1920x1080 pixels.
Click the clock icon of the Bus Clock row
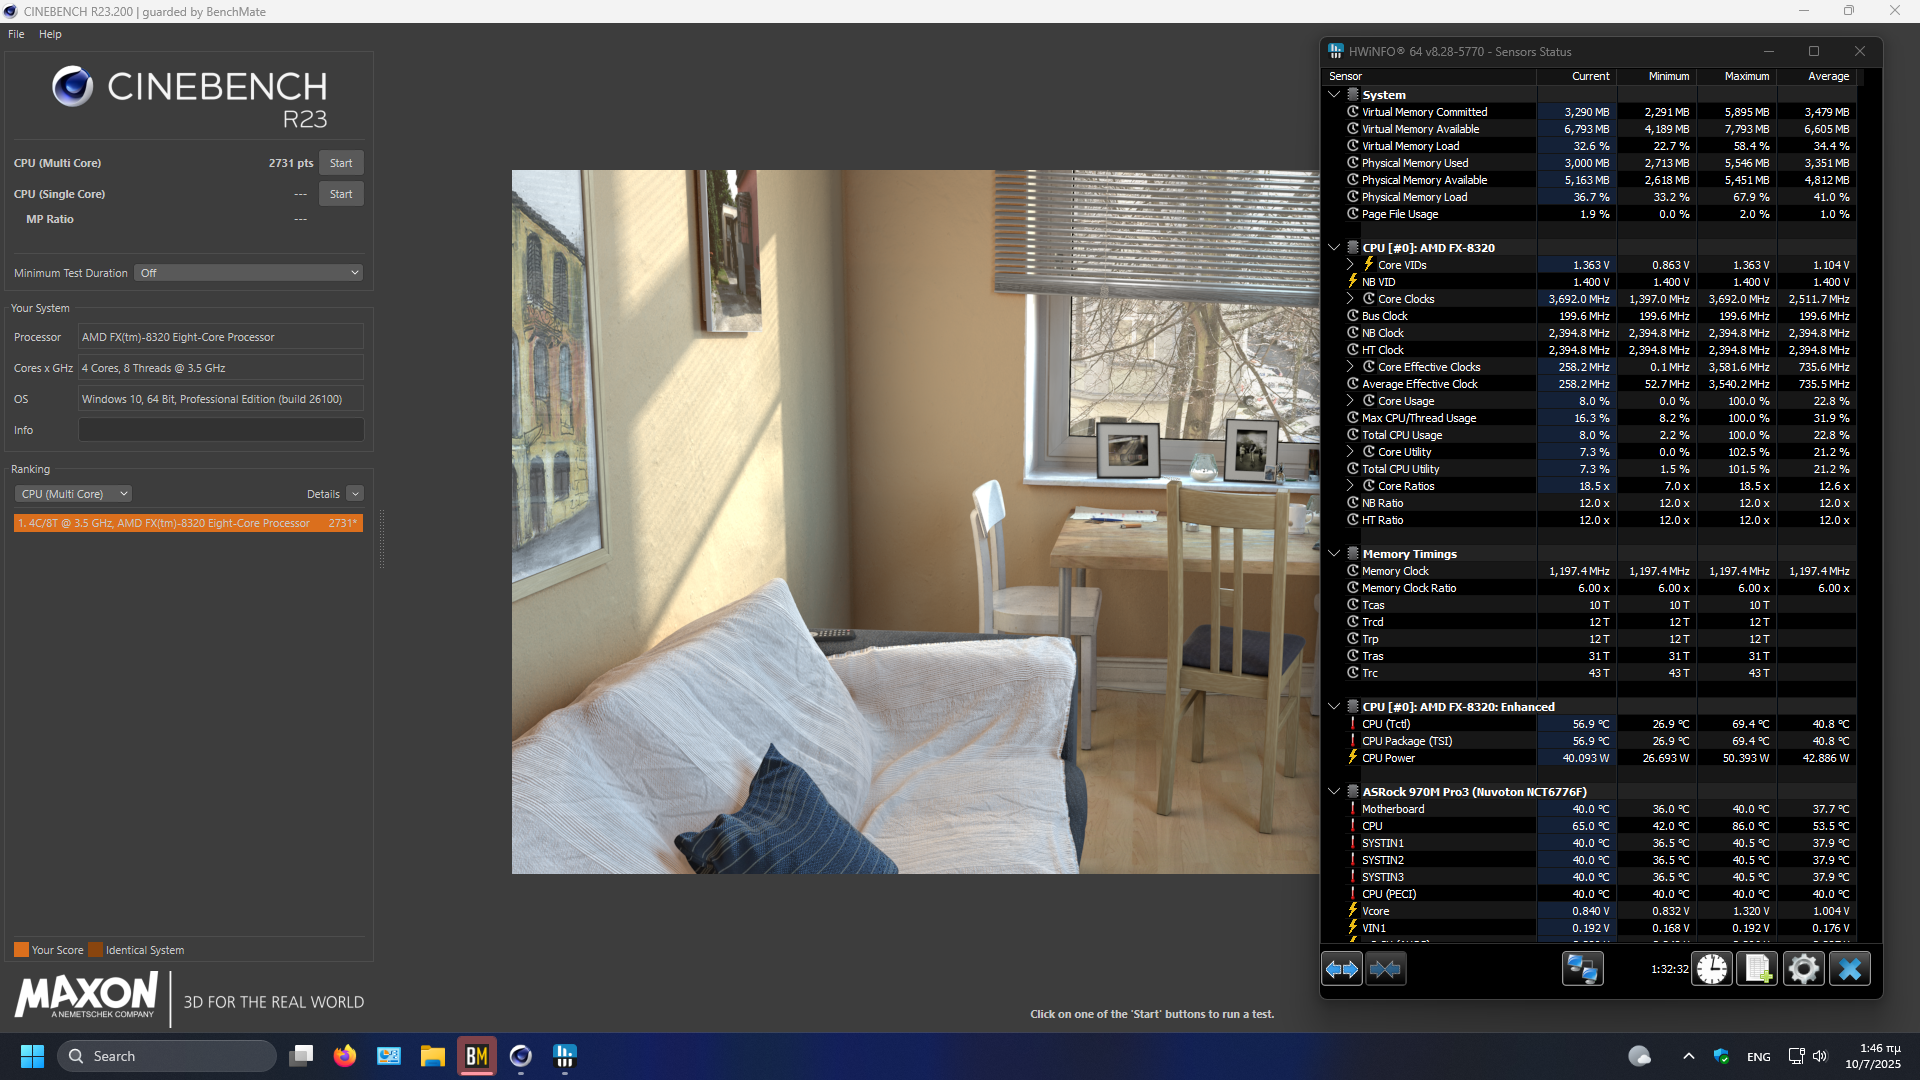pos(1353,316)
